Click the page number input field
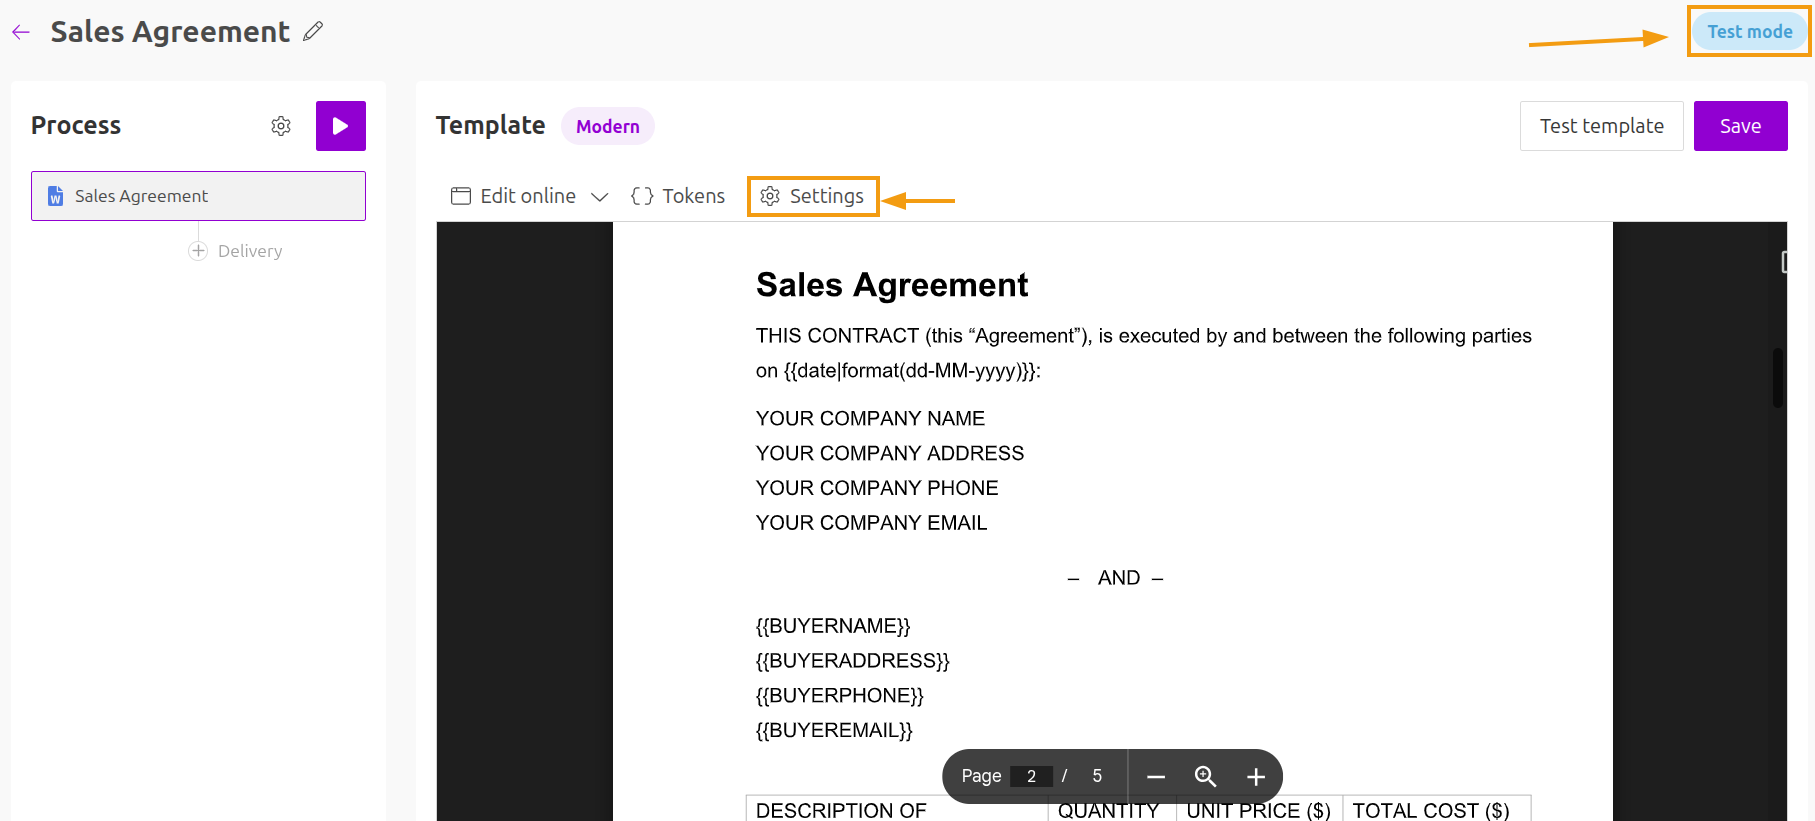The height and width of the screenshot is (821, 1815). click(x=1031, y=777)
